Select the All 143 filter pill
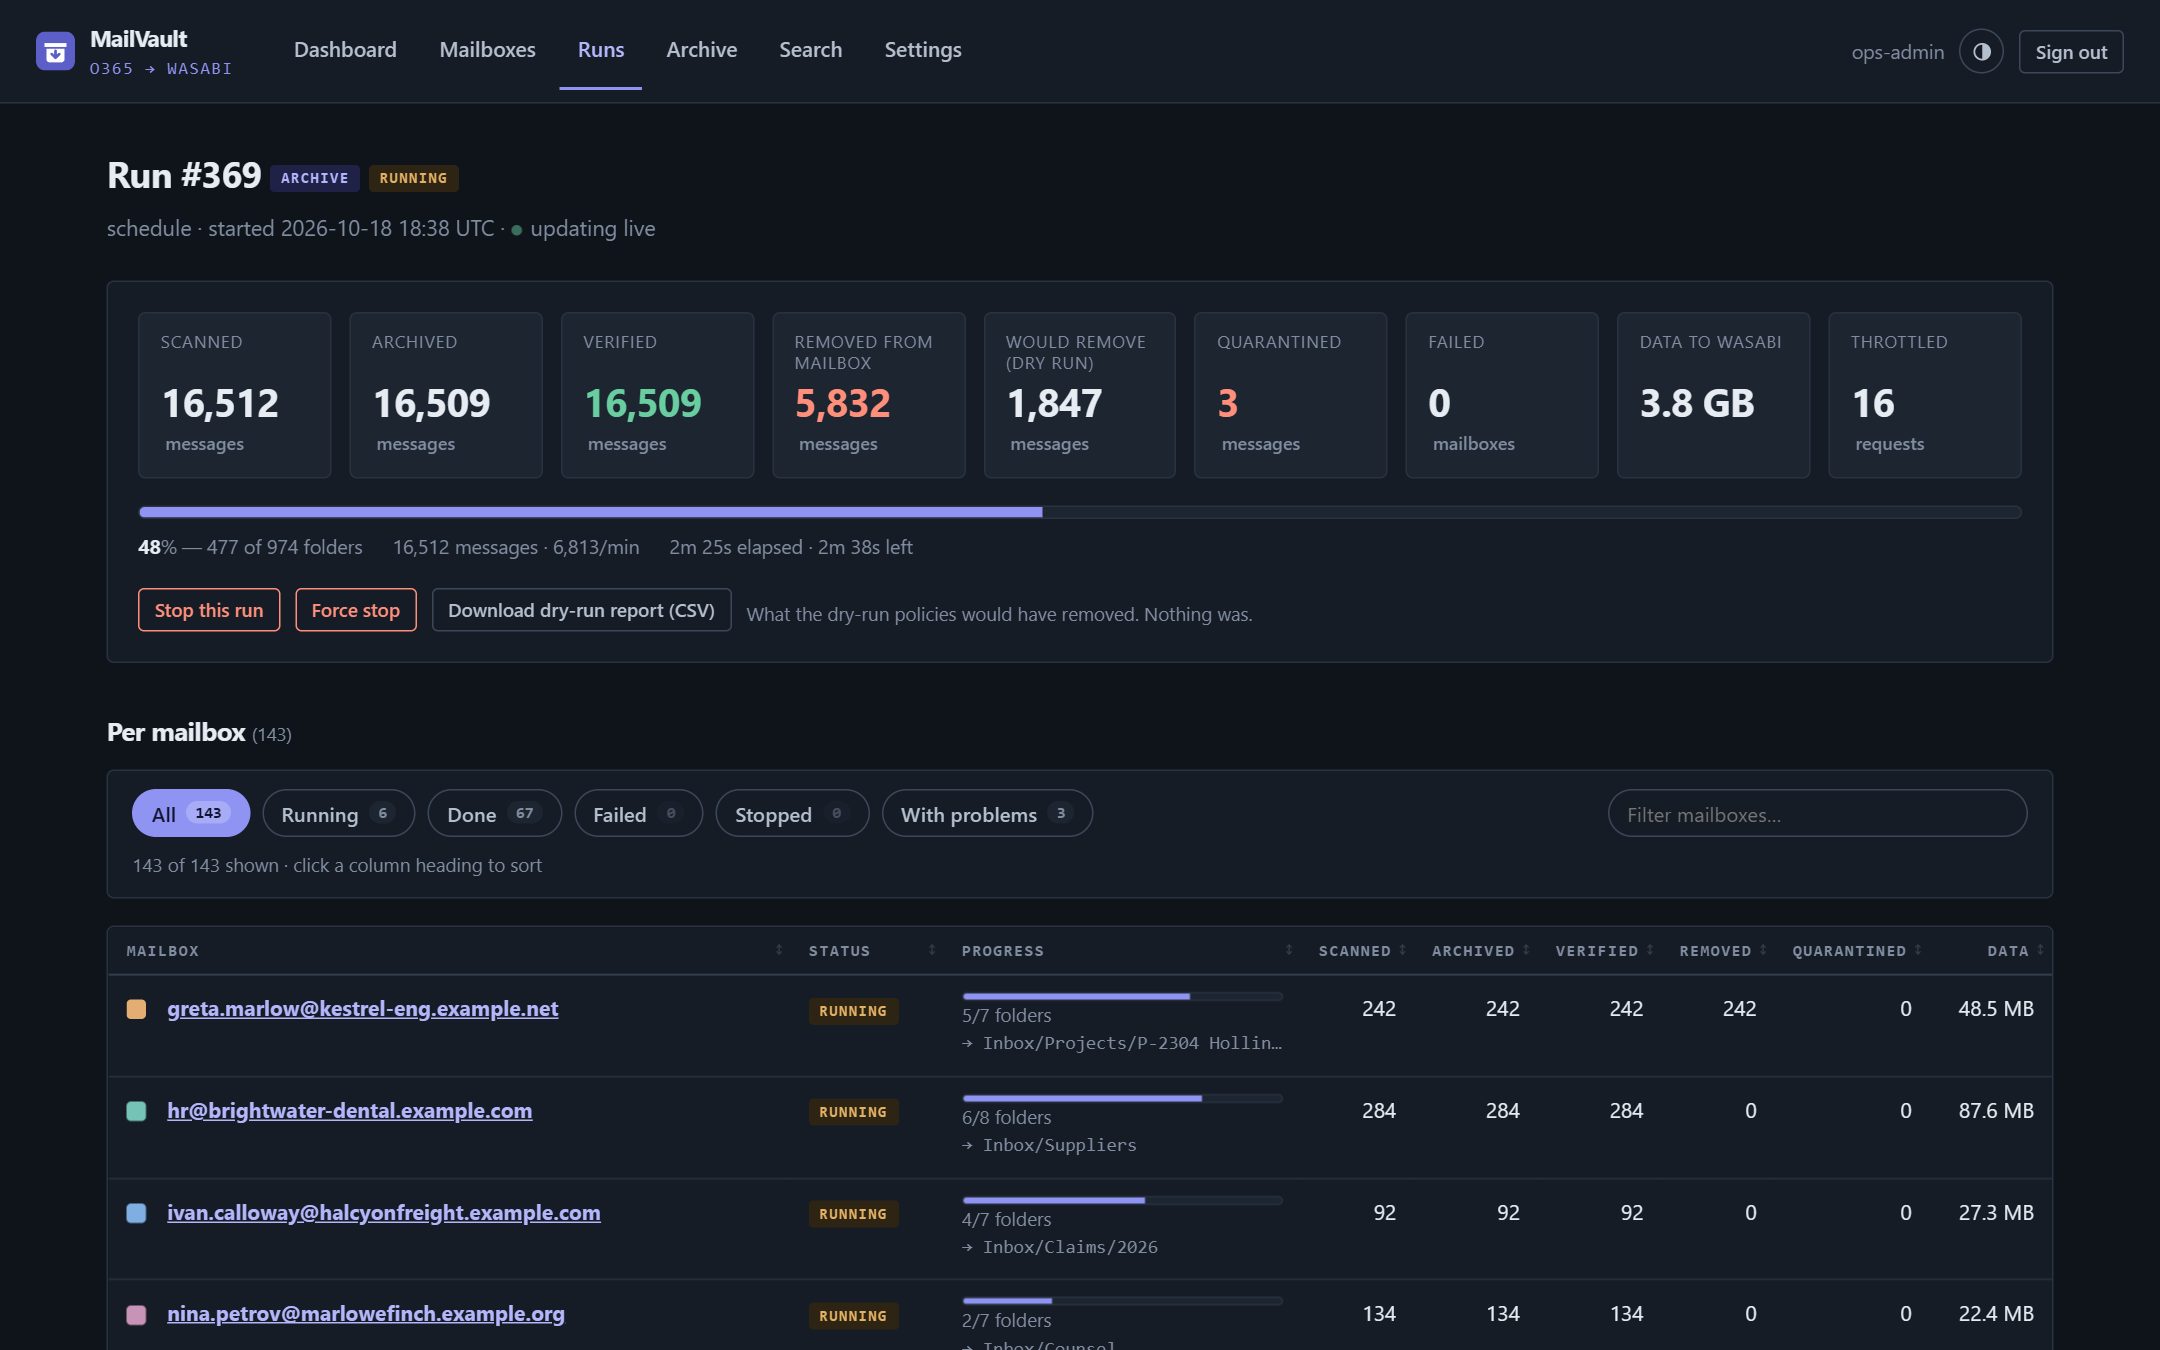The image size is (2160, 1350). 191,814
